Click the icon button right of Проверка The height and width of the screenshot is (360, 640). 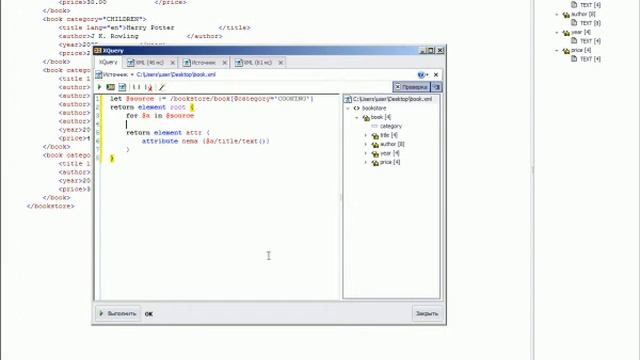tap(436, 87)
